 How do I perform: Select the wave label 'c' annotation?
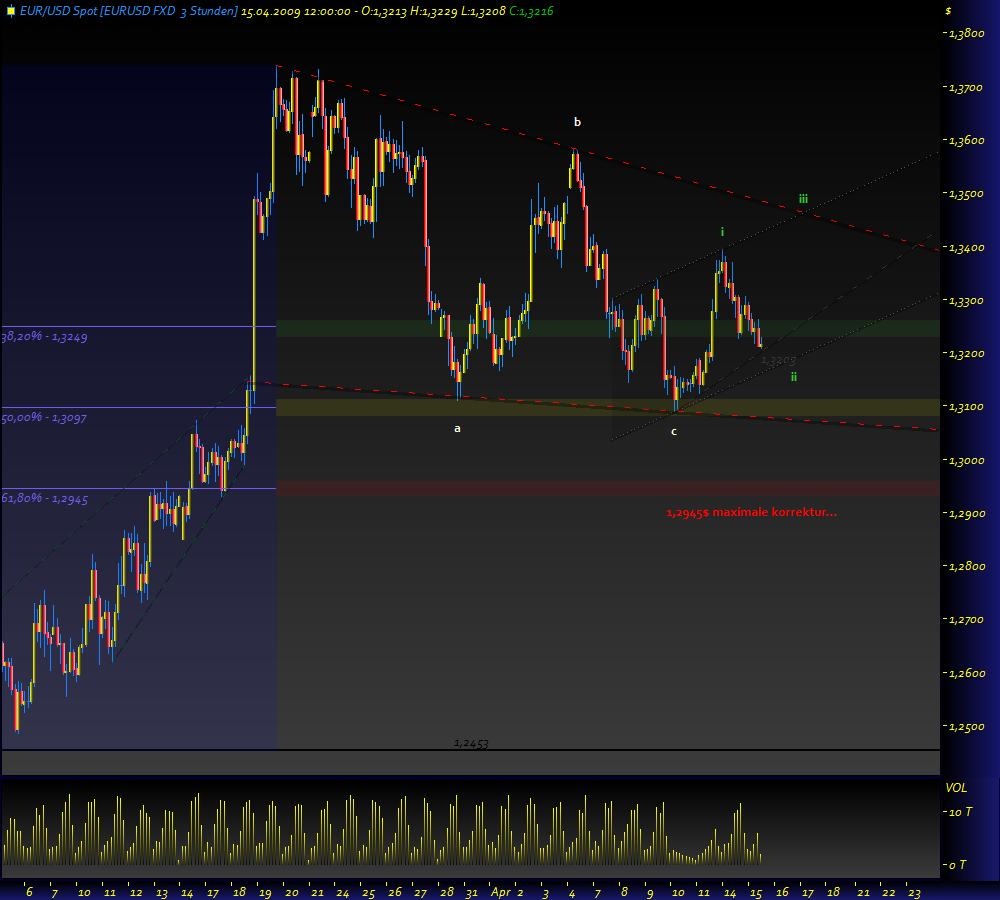[674, 431]
